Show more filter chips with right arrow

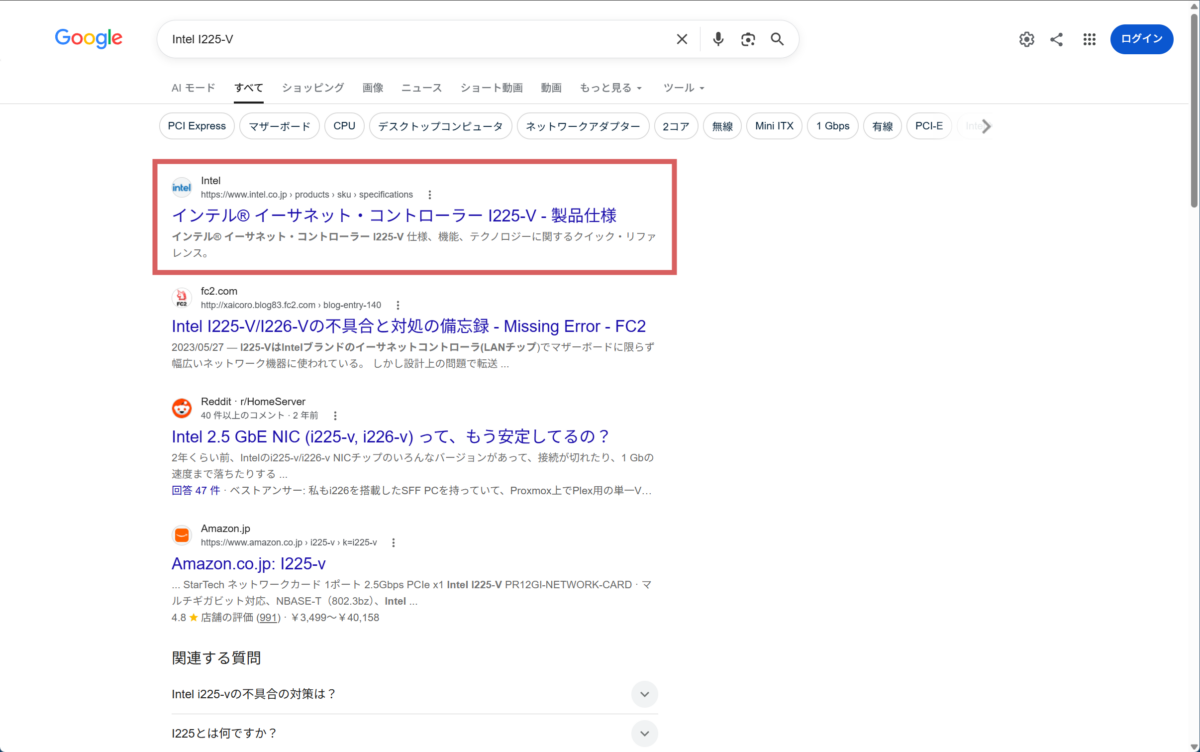tap(987, 126)
